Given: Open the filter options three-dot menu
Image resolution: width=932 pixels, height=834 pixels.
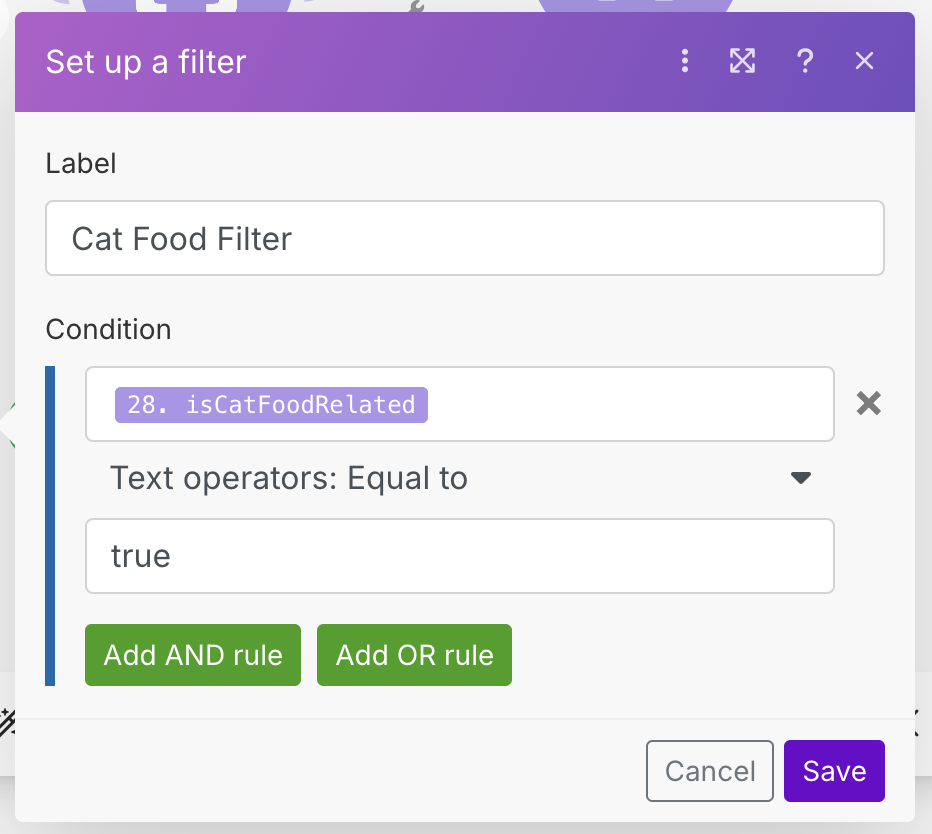Looking at the screenshot, I should point(685,61).
